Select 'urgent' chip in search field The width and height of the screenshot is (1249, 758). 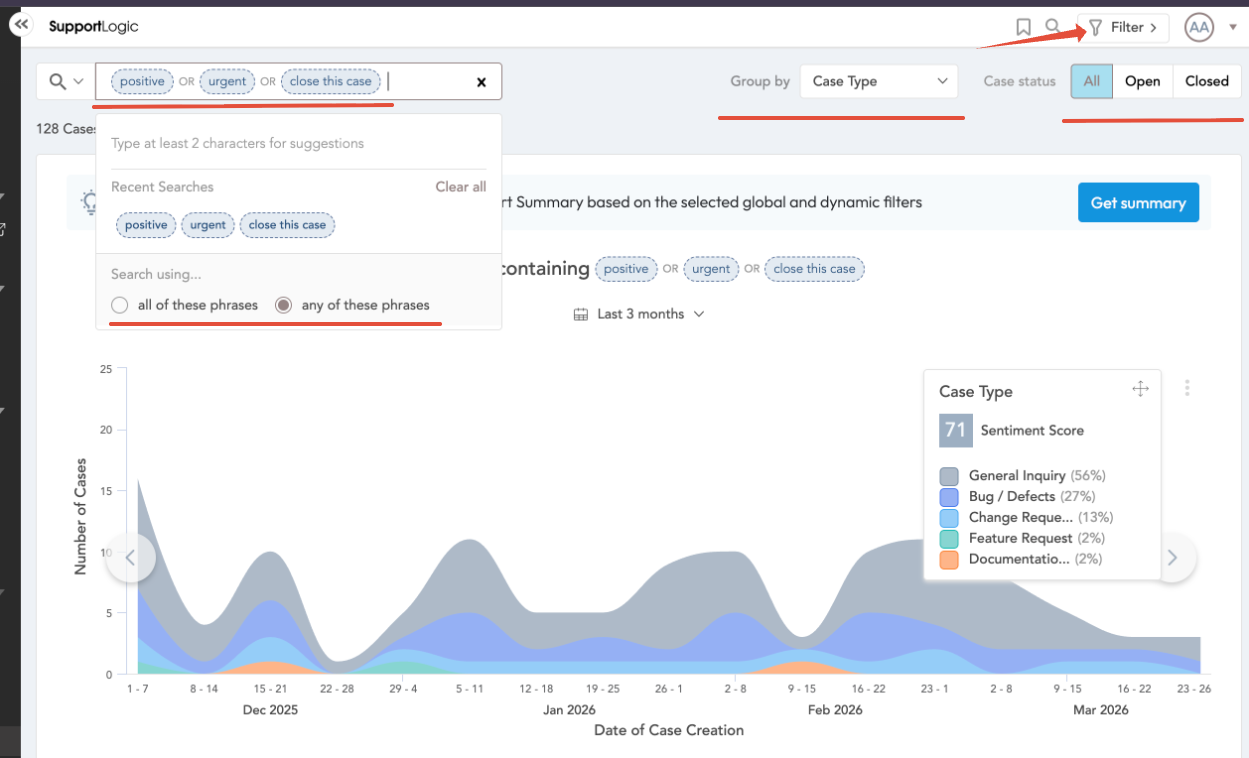pyautogui.click(x=227, y=81)
